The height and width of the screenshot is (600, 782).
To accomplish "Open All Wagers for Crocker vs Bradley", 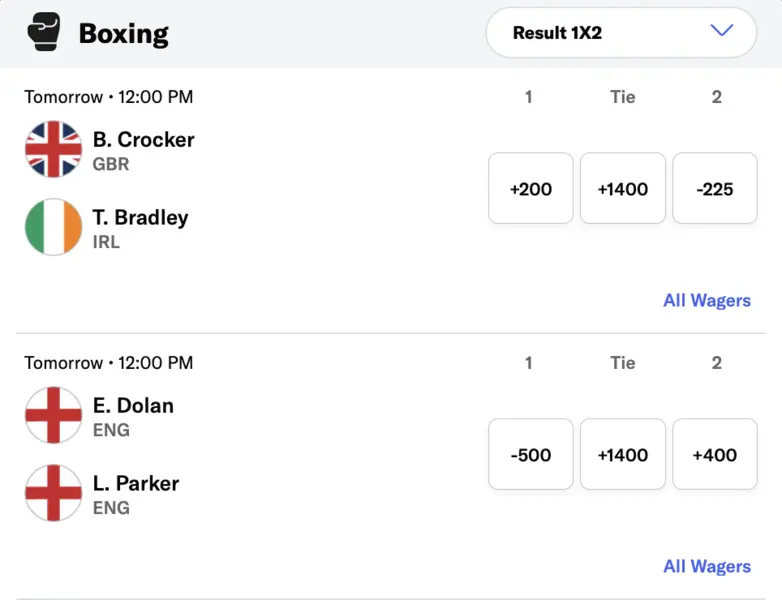I will 706,300.
